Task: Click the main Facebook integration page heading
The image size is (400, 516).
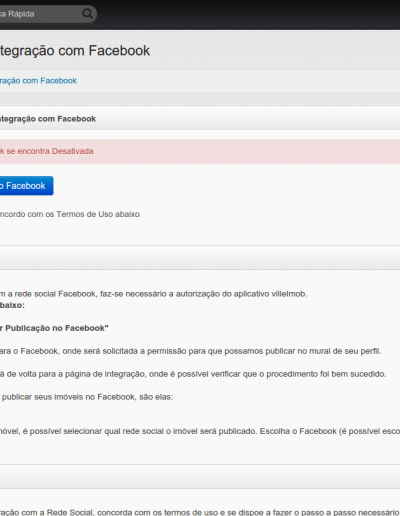Action: (75, 51)
